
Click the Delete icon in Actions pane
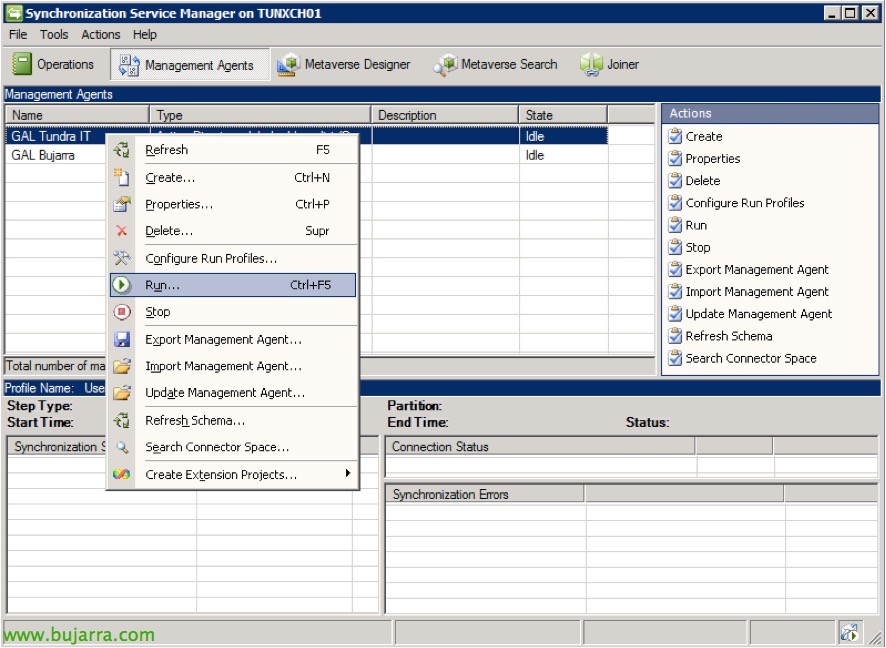point(675,181)
